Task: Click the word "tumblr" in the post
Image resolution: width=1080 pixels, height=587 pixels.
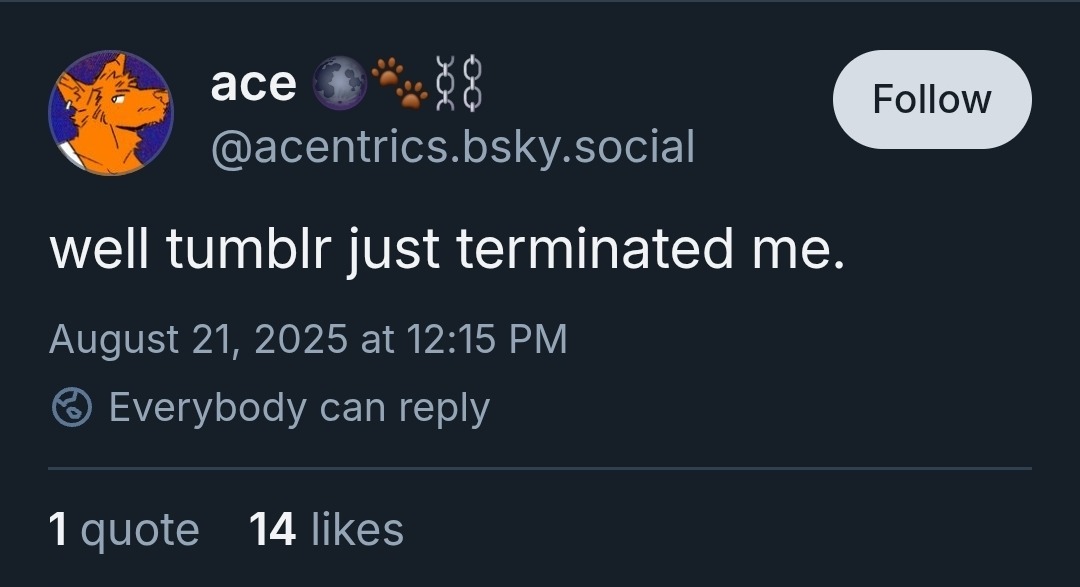Action: [x=247, y=250]
